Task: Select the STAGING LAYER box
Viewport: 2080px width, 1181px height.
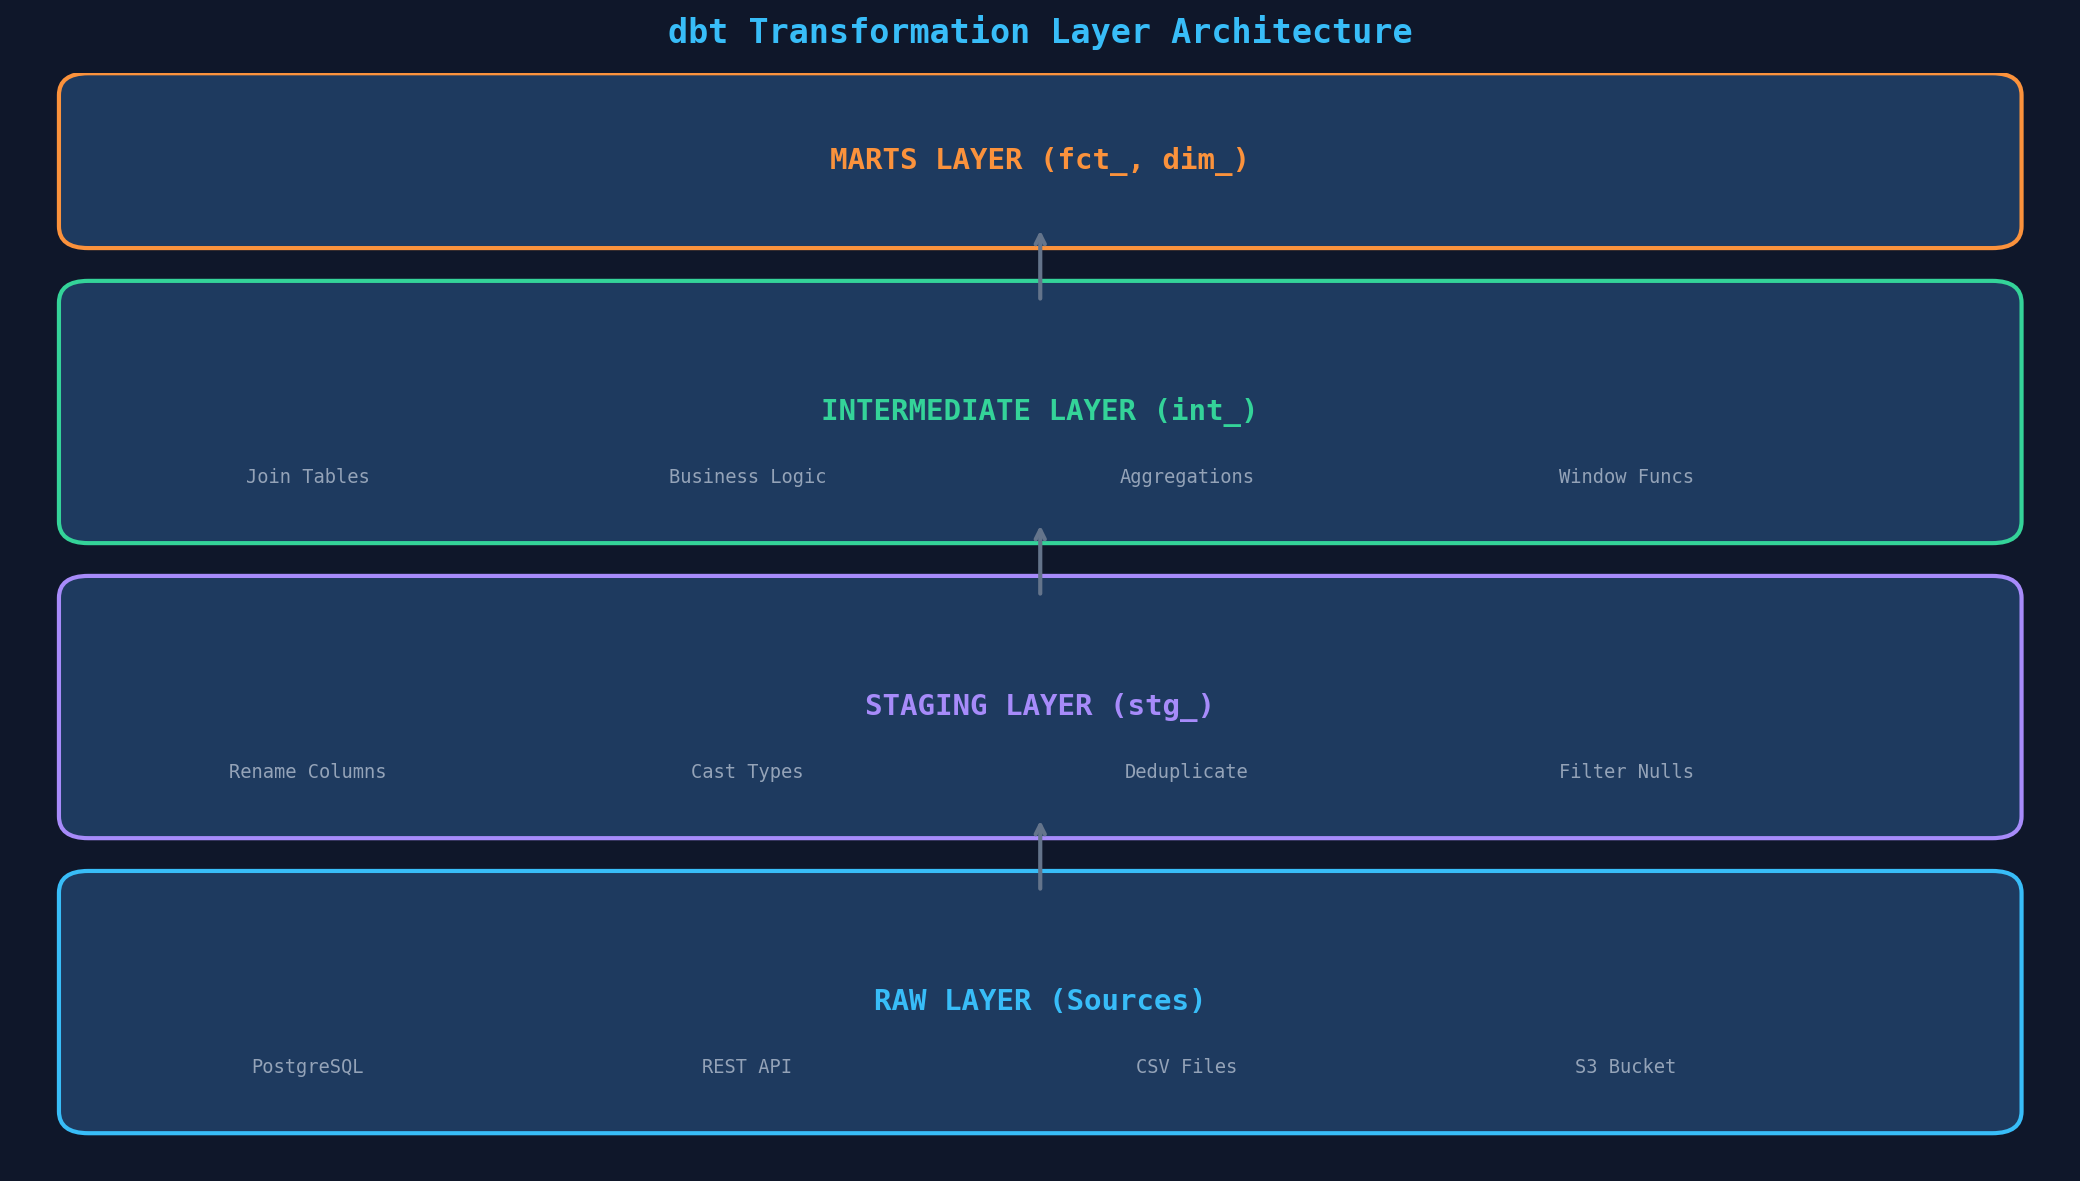Action: tap(1038, 705)
